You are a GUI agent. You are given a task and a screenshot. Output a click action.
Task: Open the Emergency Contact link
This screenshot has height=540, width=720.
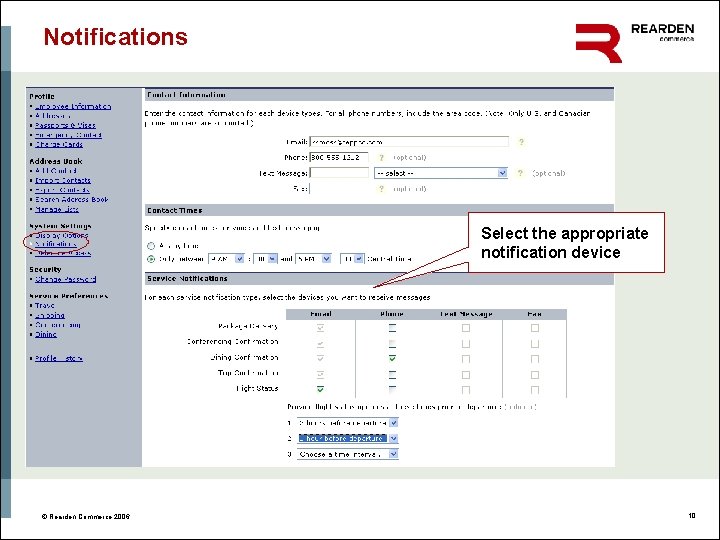(68, 135)
